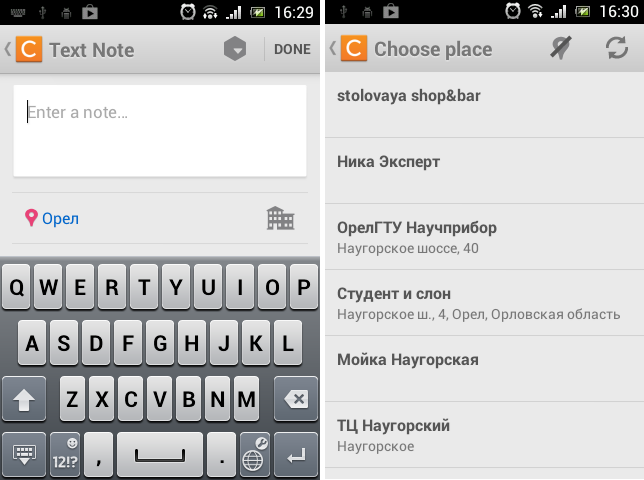The width and height of the screenshot is (644, 480).
Task: Tap Wi-Fi icon in right status bar
Action: point(535,11)
